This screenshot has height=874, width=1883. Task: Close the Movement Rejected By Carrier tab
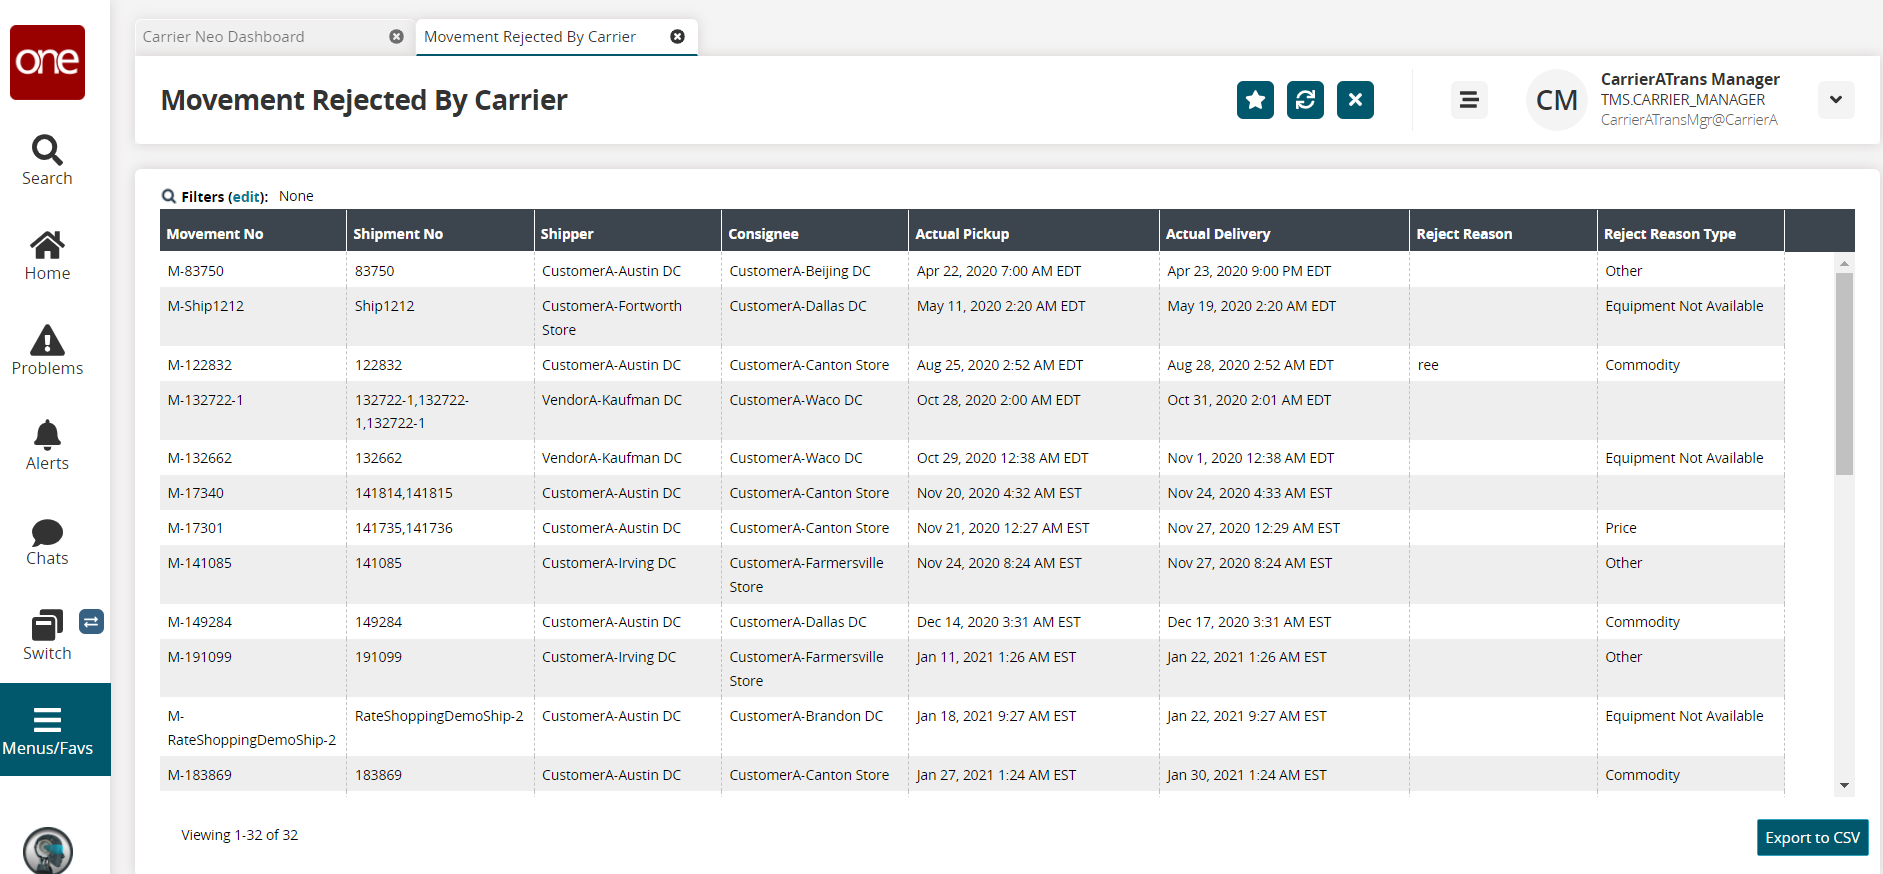coord(677,37)
